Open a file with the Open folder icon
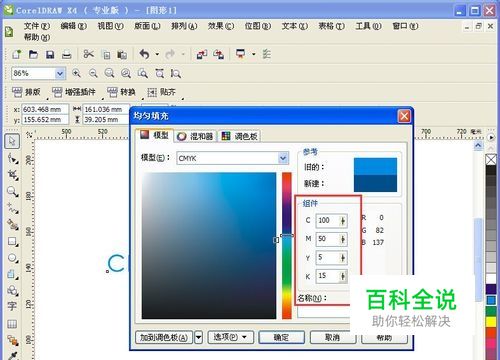 coord(33,54)
